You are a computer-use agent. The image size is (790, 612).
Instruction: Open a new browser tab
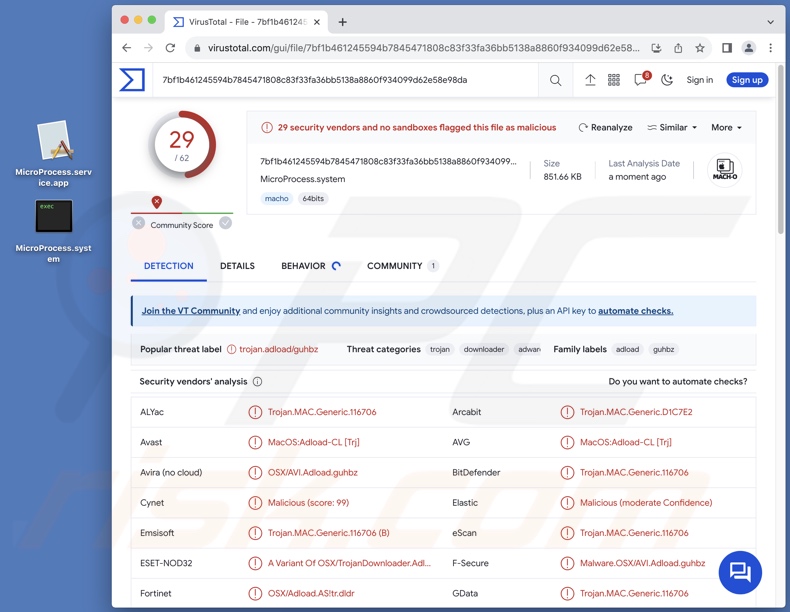(x=343, y=22)
